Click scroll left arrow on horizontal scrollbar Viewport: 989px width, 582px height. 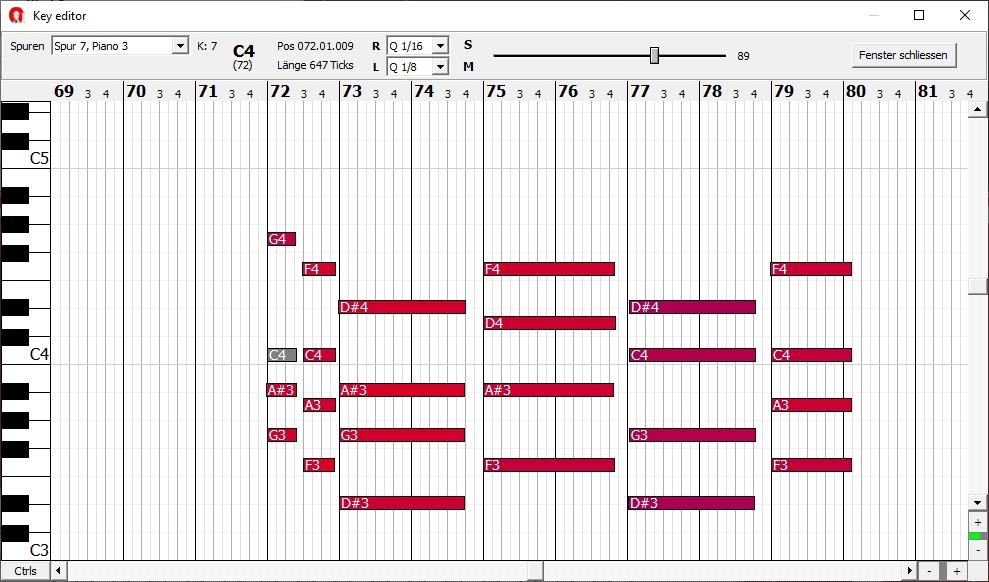59,571
